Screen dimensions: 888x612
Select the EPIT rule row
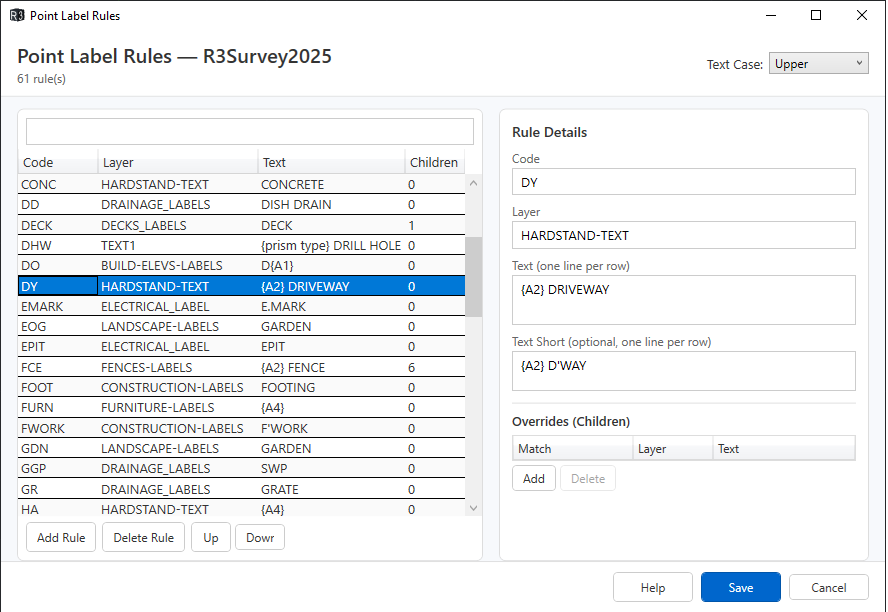coord(242,346)
